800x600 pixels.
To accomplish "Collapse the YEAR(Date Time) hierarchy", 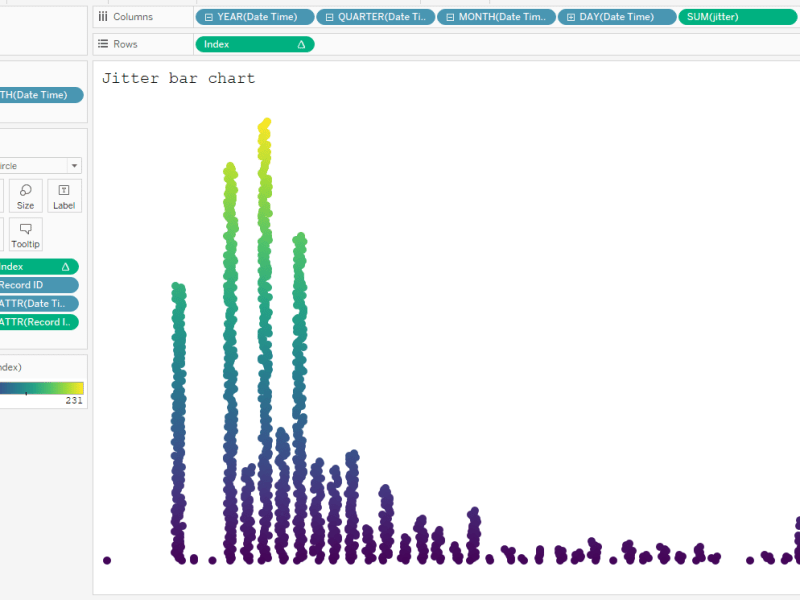I will coord(208,16).
